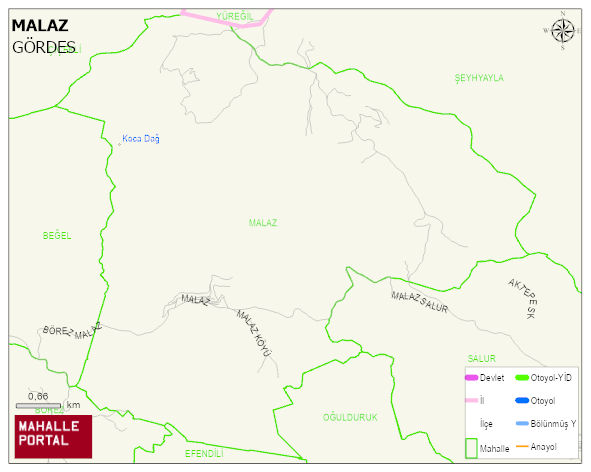Click the MALAZ SALUR road label
This screenshot has height=472, width=591.
[420, 302]
